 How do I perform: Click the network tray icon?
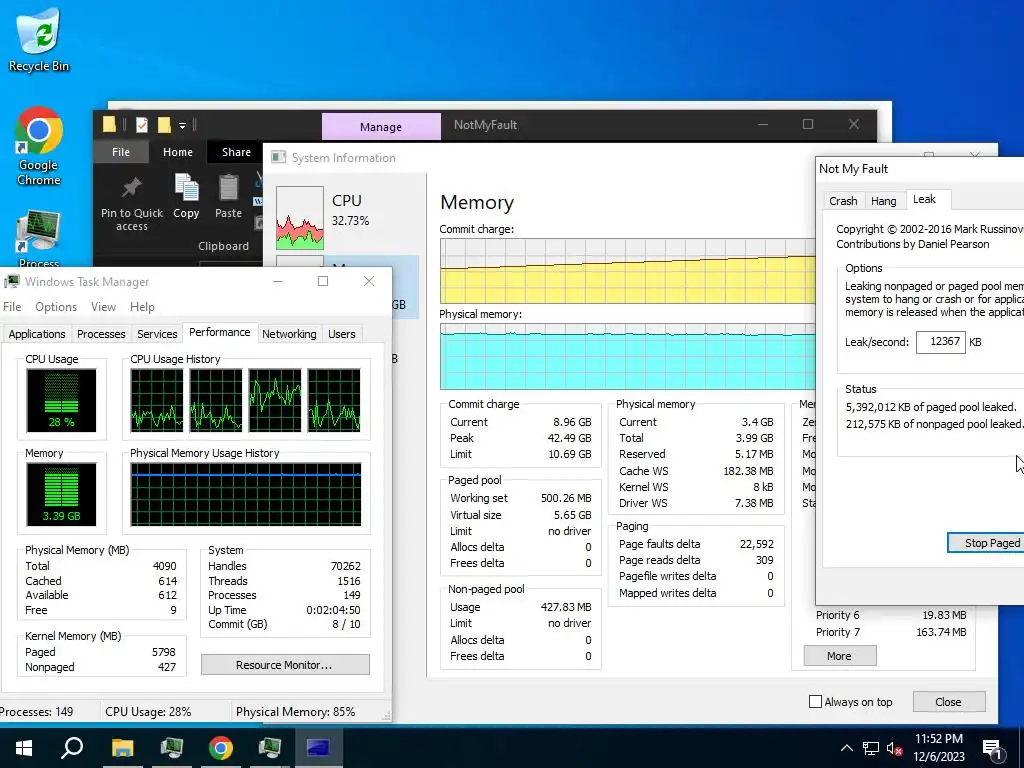[x=871, y=748]
